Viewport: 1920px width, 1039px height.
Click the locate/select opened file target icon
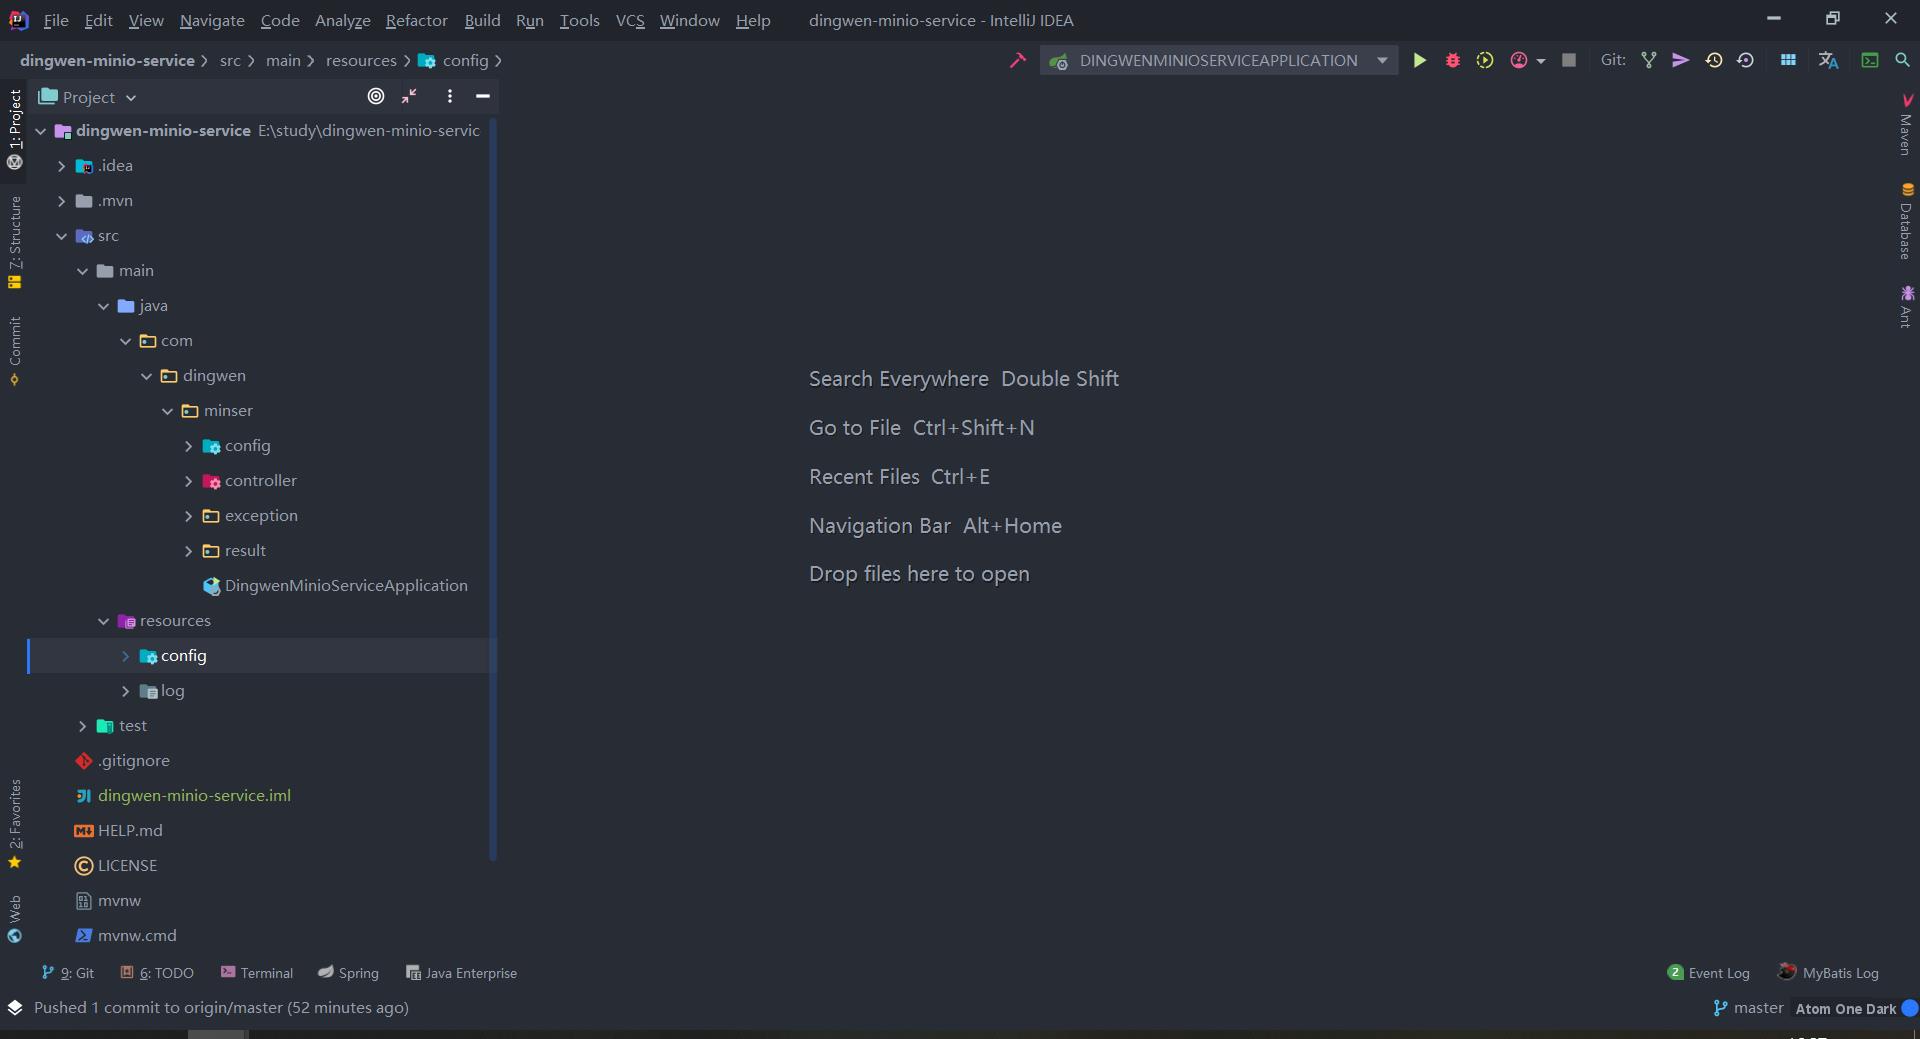[x=376, y=96]
